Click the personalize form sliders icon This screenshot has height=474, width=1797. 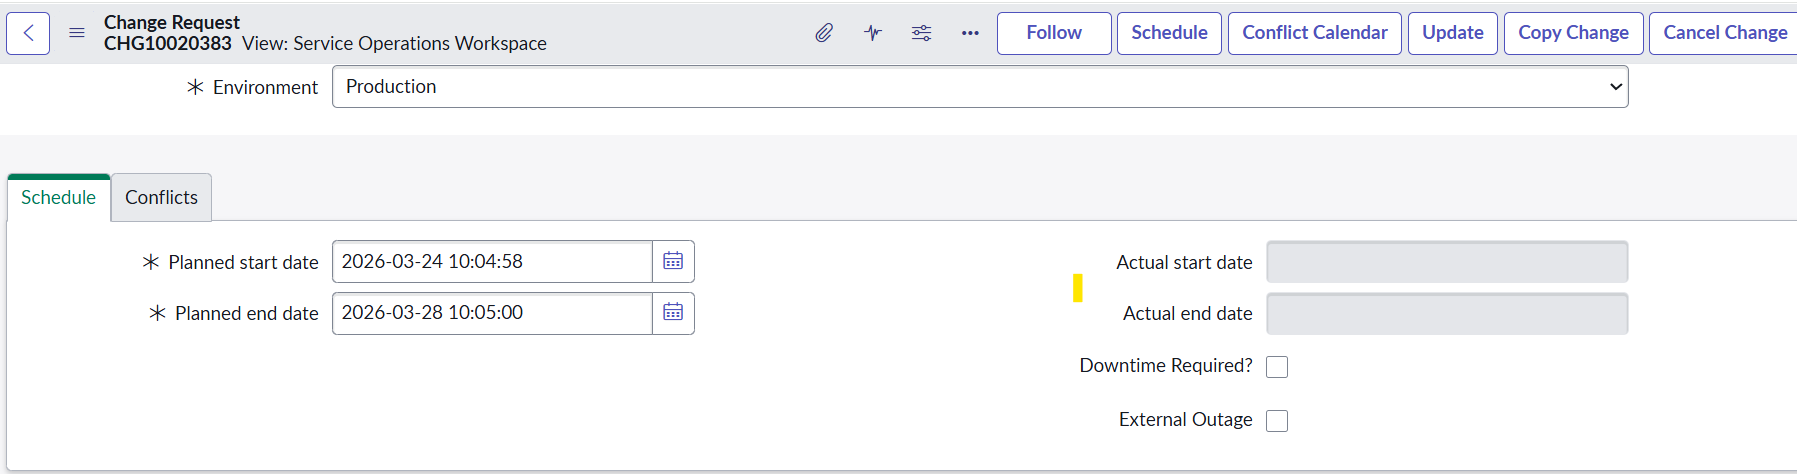(921, 33)
